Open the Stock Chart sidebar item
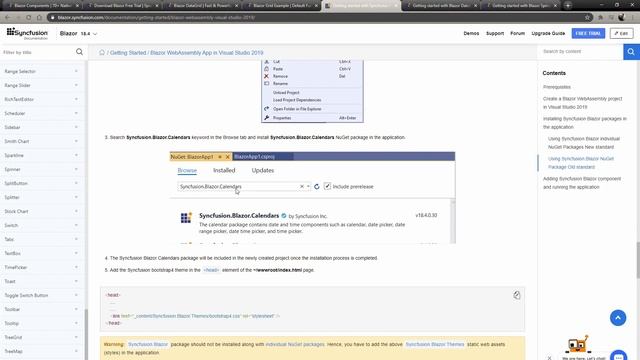Viewport: 640px width, 360px height. point(41,211)
